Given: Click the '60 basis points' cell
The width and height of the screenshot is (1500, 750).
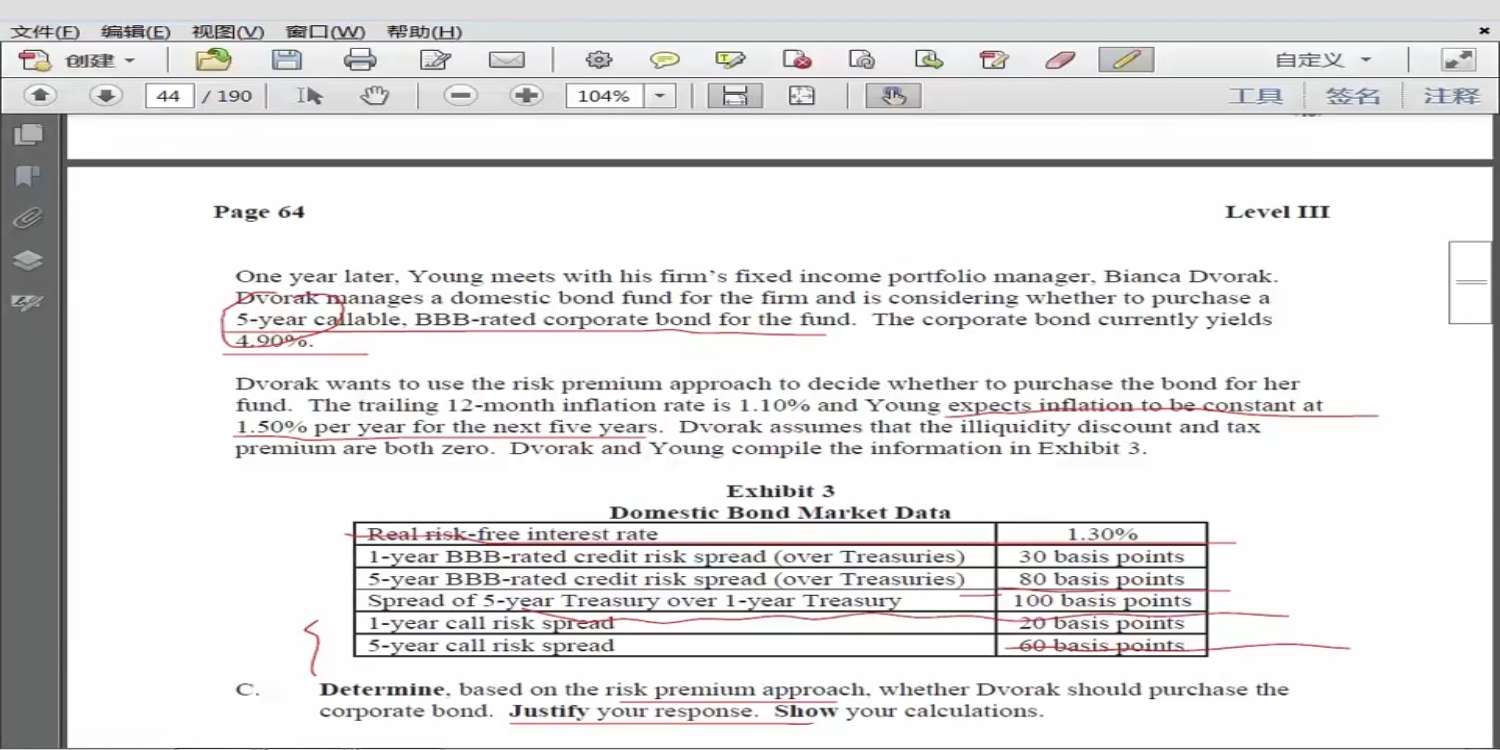Looking at the screenshot, I should 1101,645.
